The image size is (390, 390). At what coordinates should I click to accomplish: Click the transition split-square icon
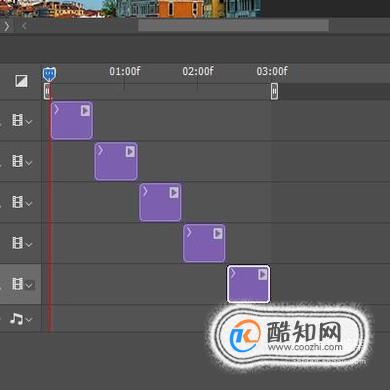(22, 81)
